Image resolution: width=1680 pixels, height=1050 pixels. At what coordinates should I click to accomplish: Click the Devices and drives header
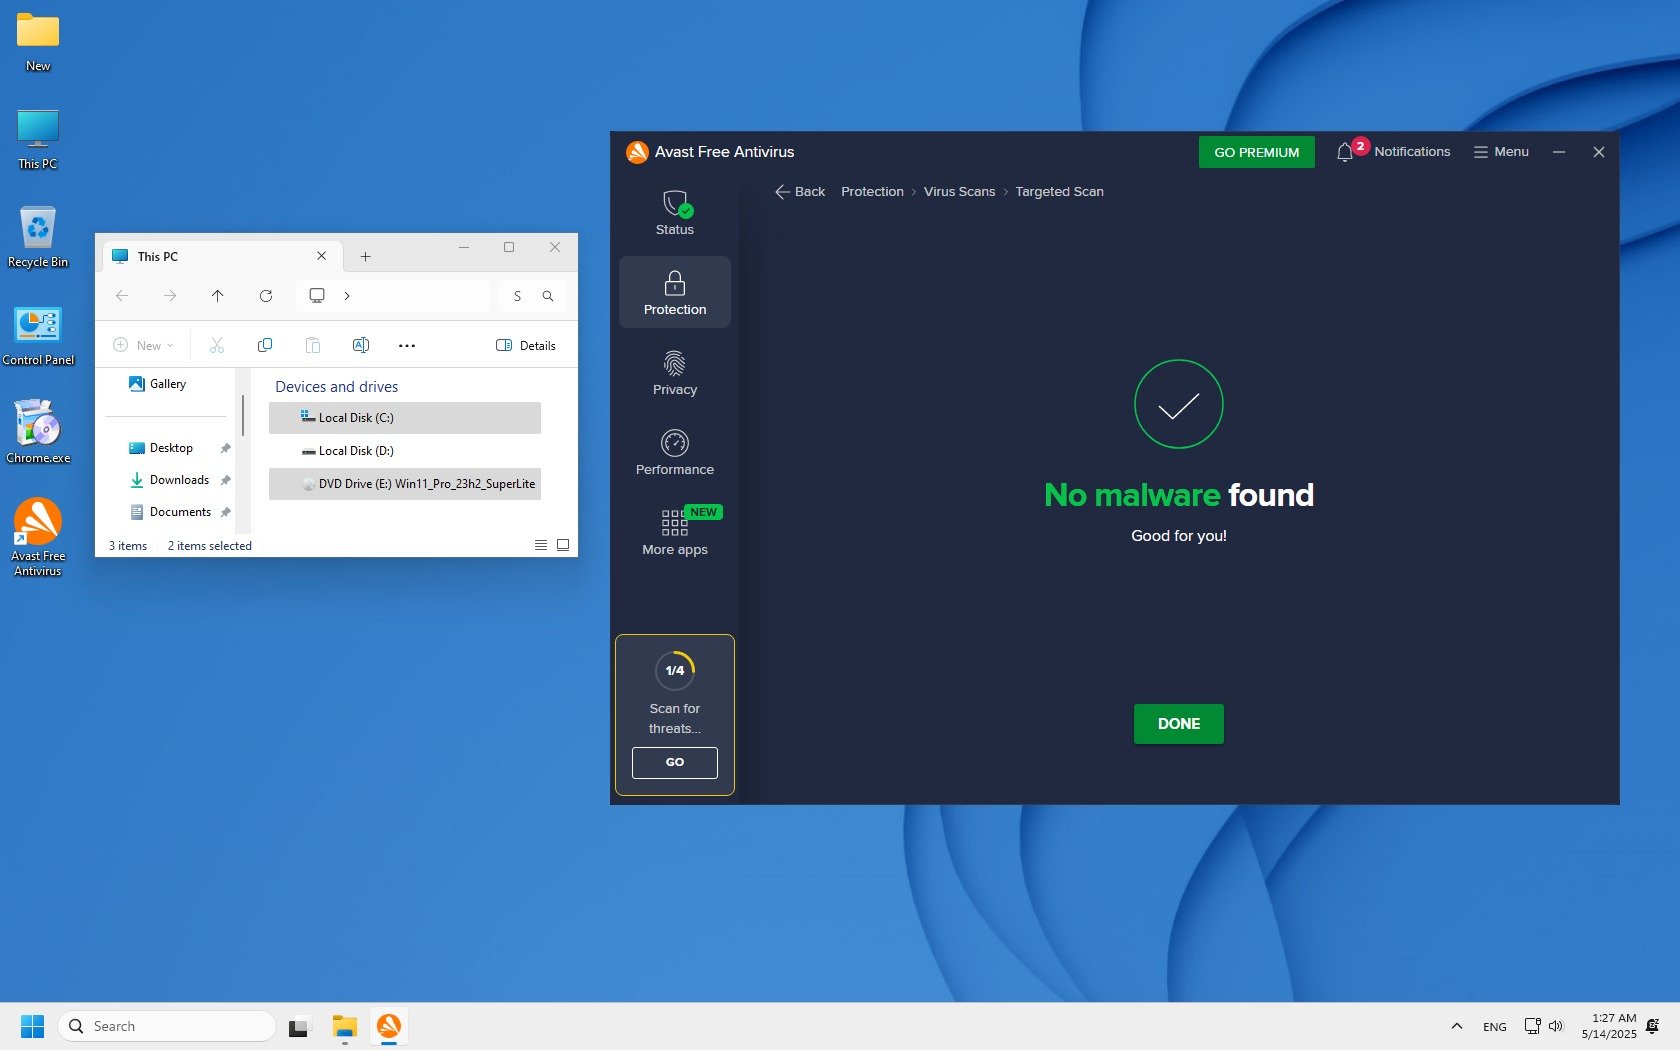click(336, 387)
